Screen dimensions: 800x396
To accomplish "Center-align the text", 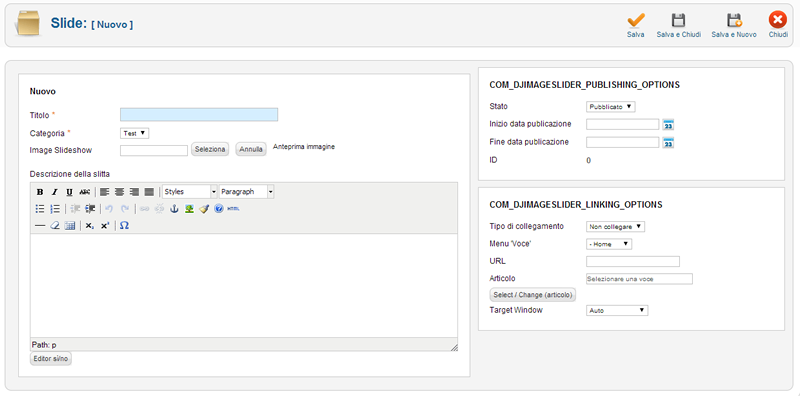I will 119,192.
